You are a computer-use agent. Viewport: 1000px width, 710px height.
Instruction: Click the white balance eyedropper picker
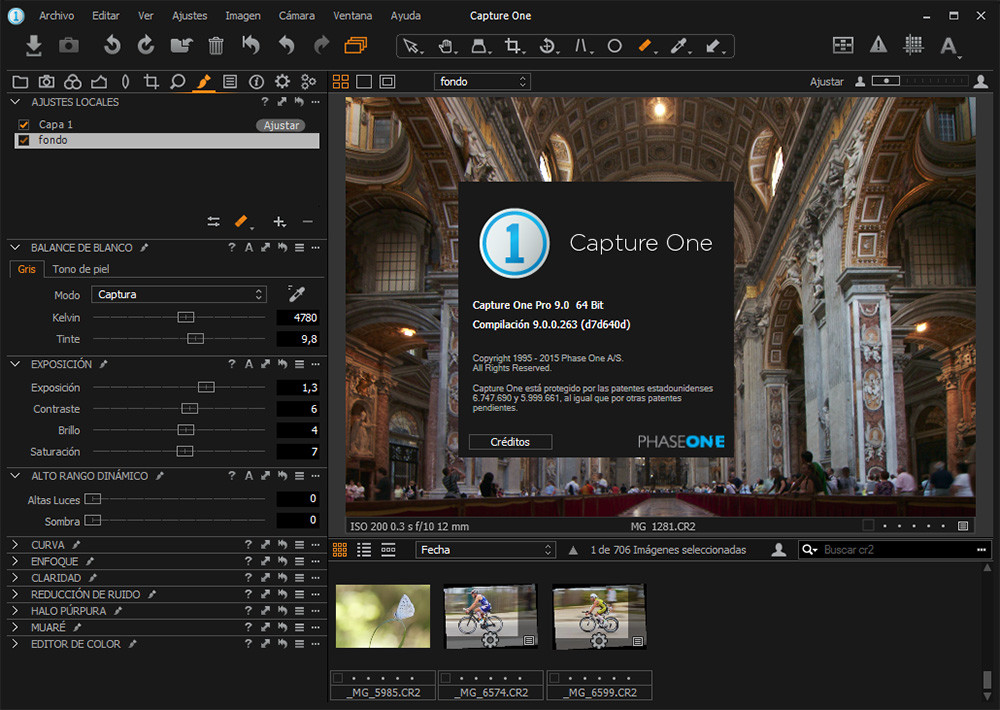[296, 293]
